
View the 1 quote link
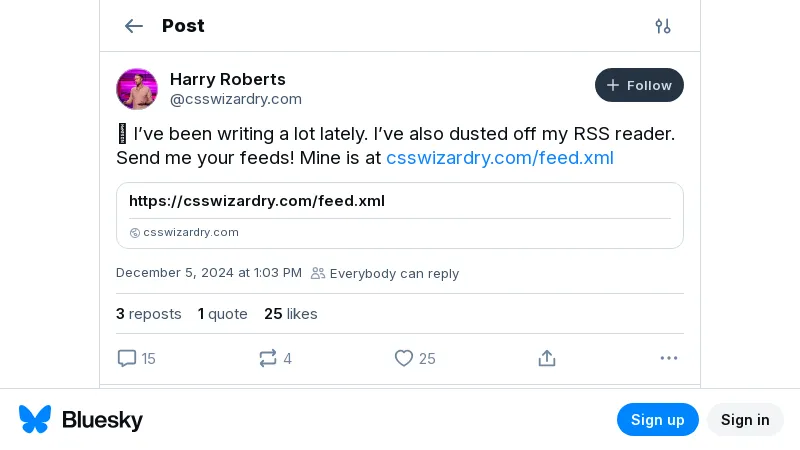(222, 313)
